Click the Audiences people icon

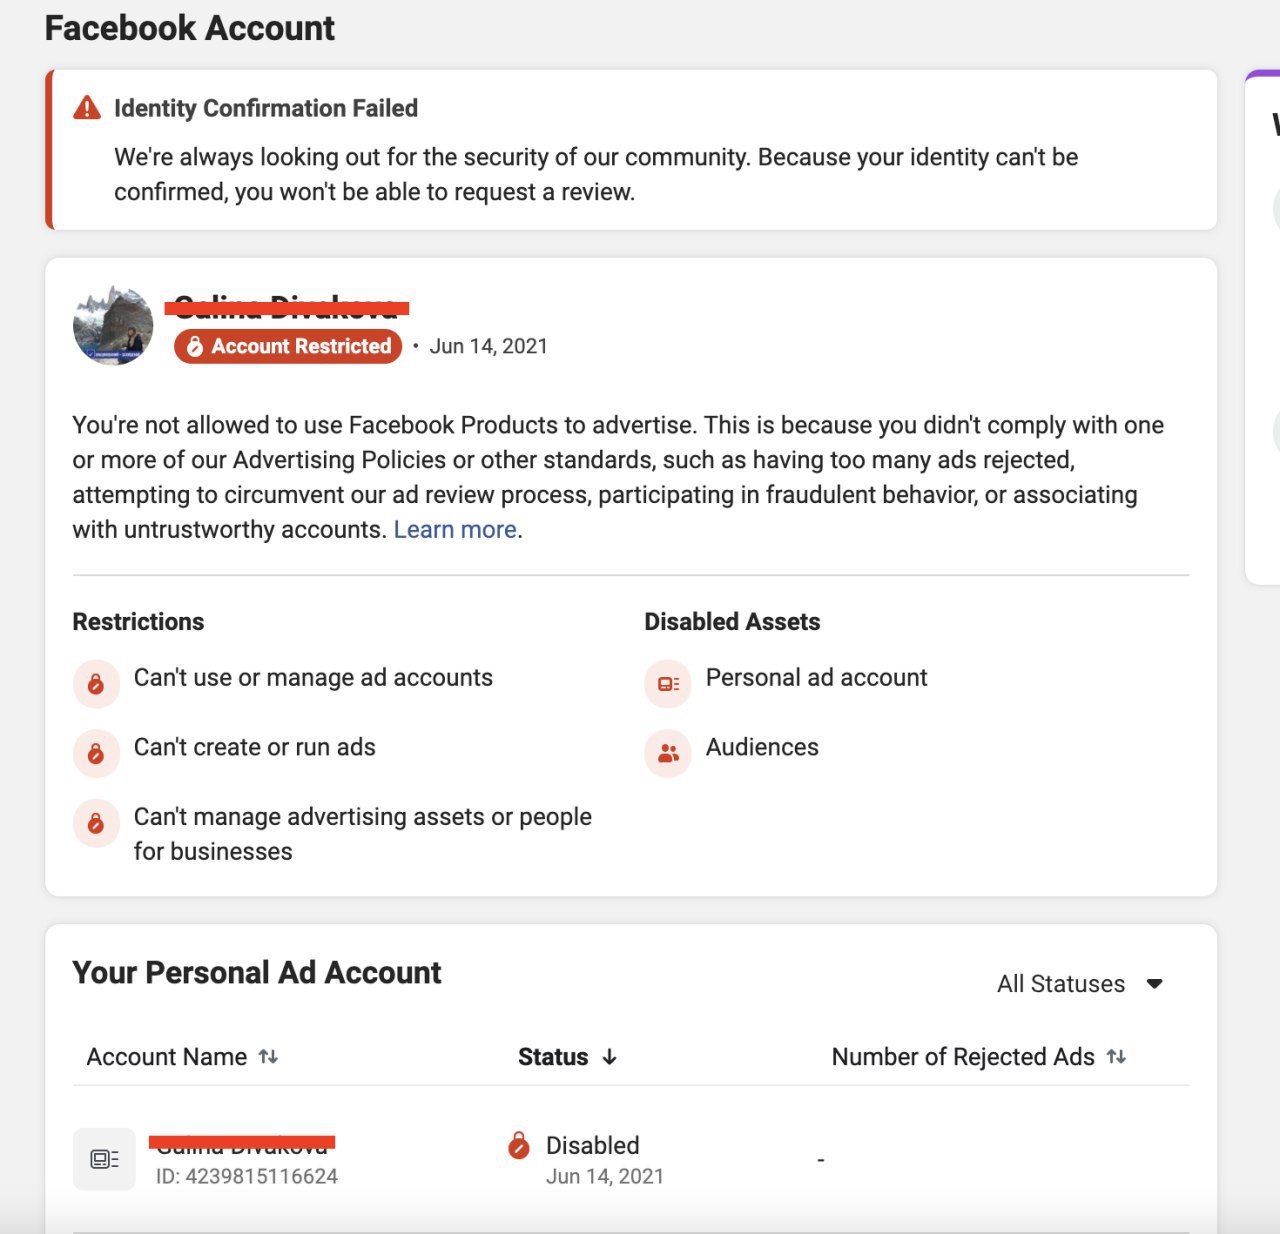pos(668,753)
